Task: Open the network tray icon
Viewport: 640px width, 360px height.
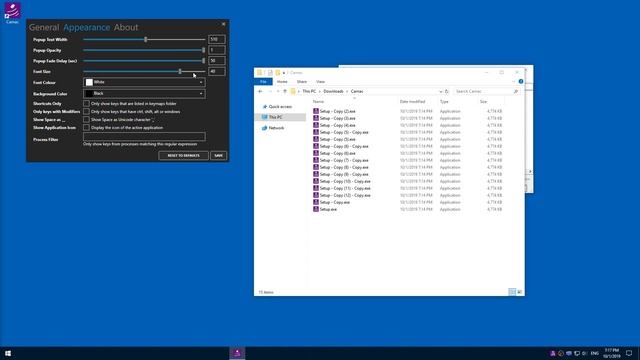Action: click(x=577, y=353)
